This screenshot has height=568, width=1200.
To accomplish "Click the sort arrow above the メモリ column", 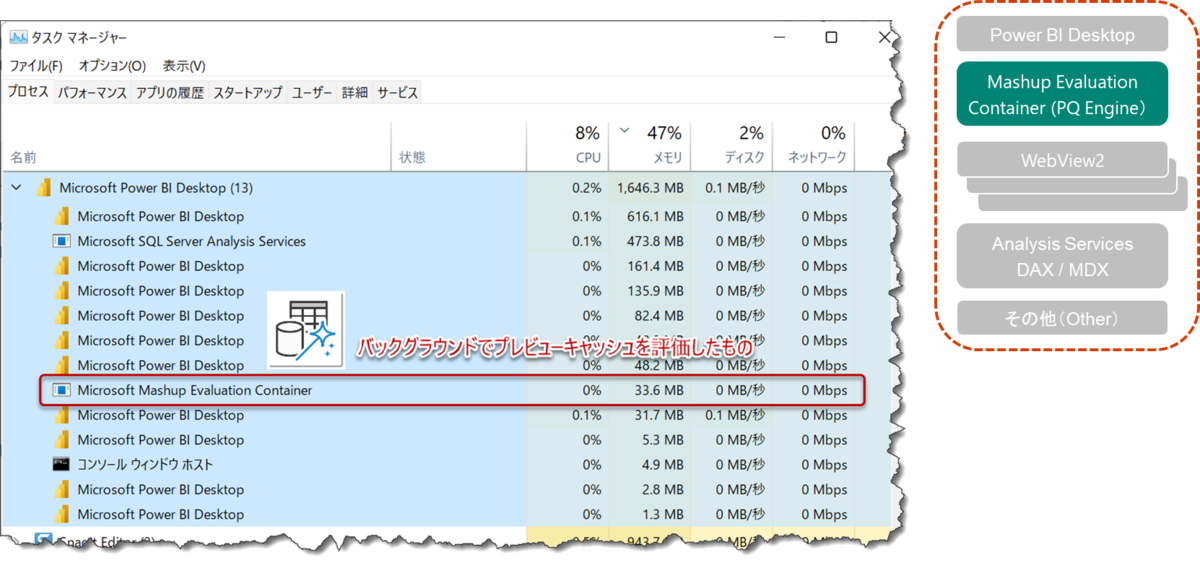I will click(x=625, y=130).
